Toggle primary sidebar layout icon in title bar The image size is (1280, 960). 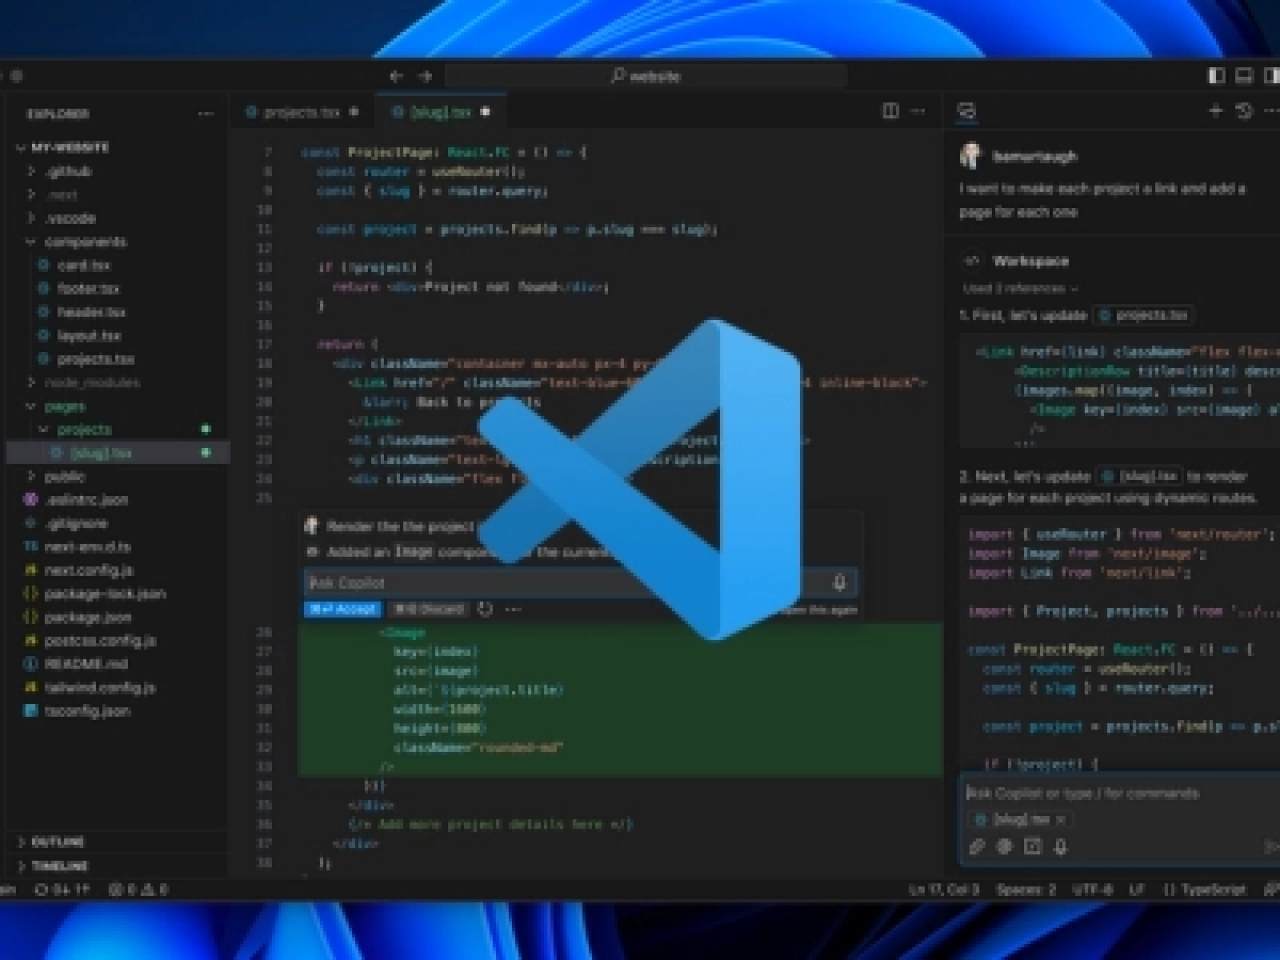1216,75
